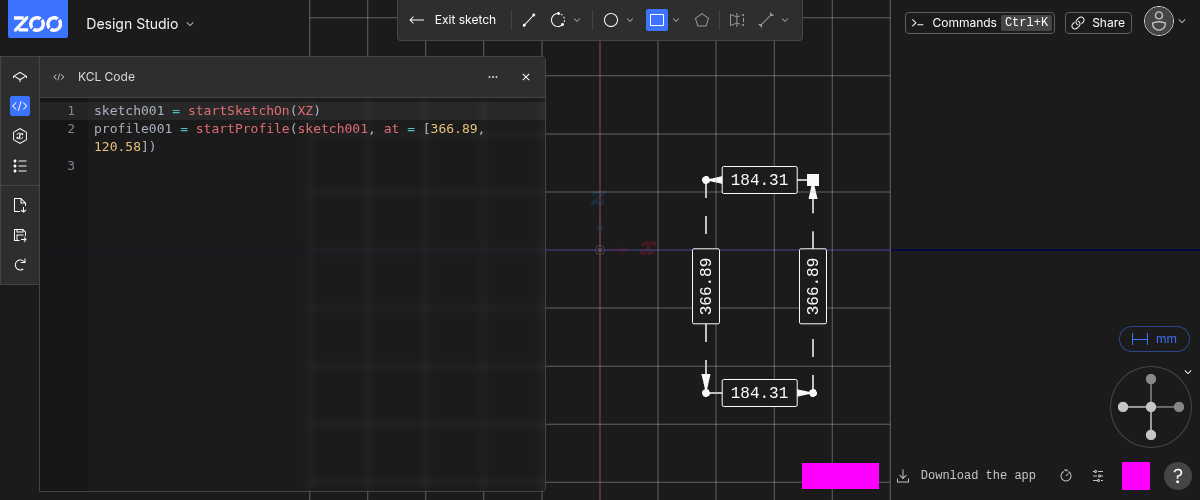The height and width of the screenshot is (500, 1200).
Task: Select the Tangential arc tool
Action: [x=558, y=20]
